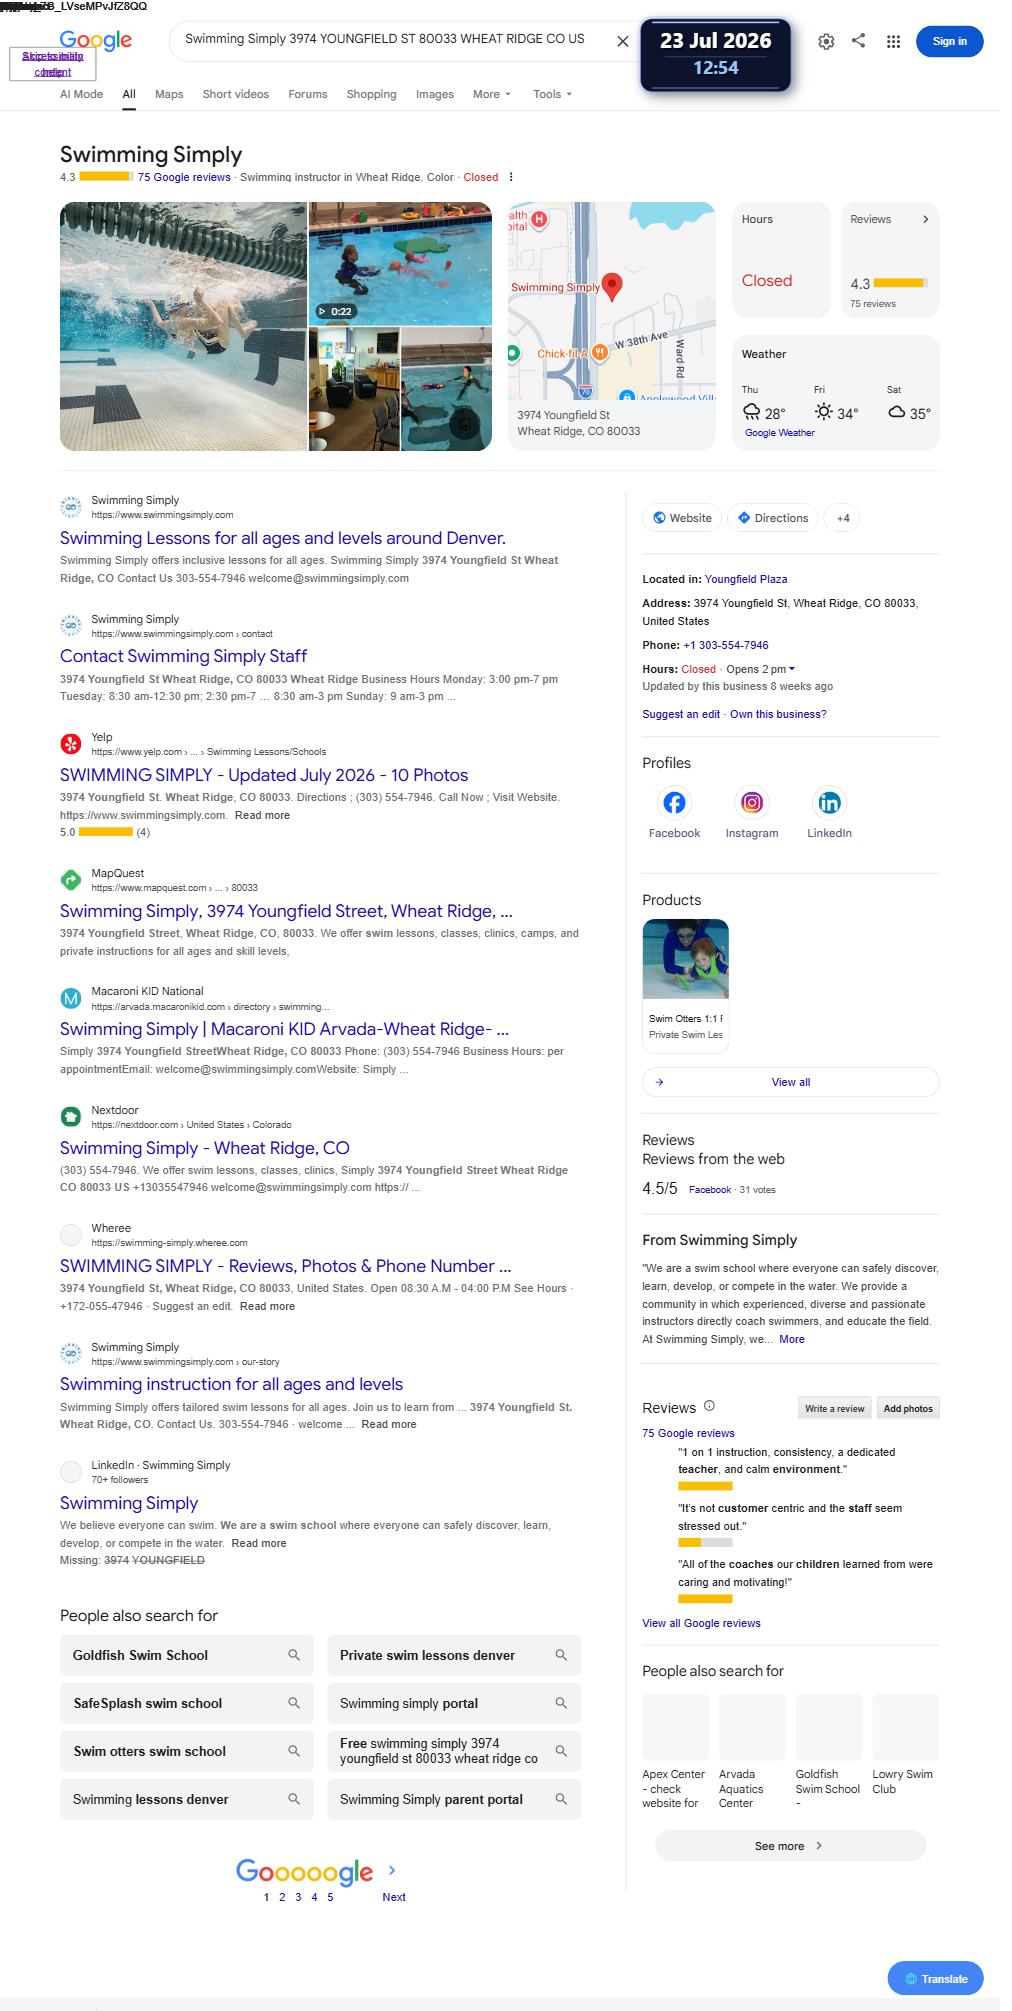Open the Swim Otters product thumbnail

coord(685,959)
